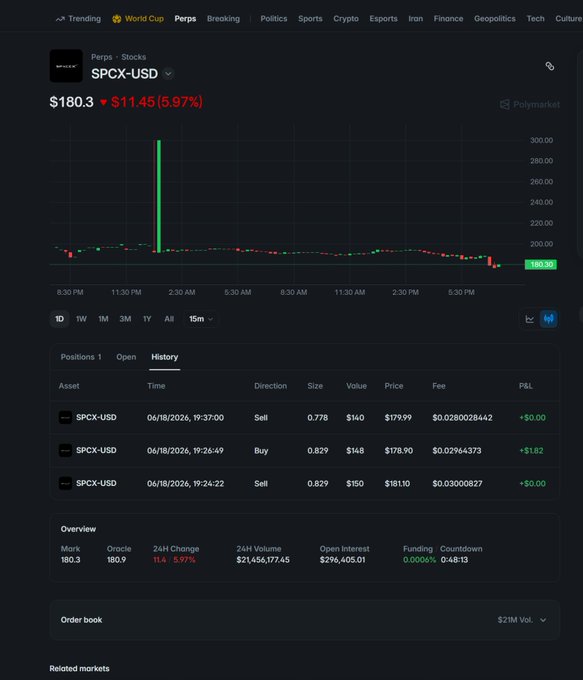Click the Perps breadcrumb link
583x680 pixels.
tap(102, 57)
